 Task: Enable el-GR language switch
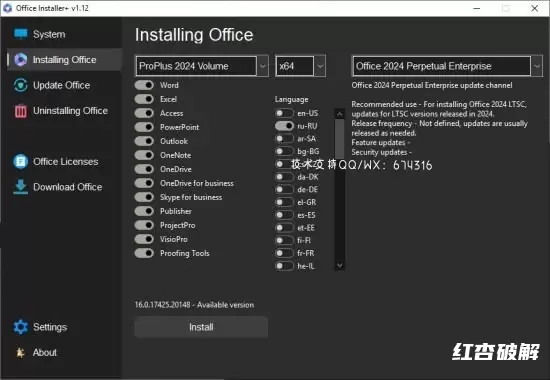pos(284,202)
